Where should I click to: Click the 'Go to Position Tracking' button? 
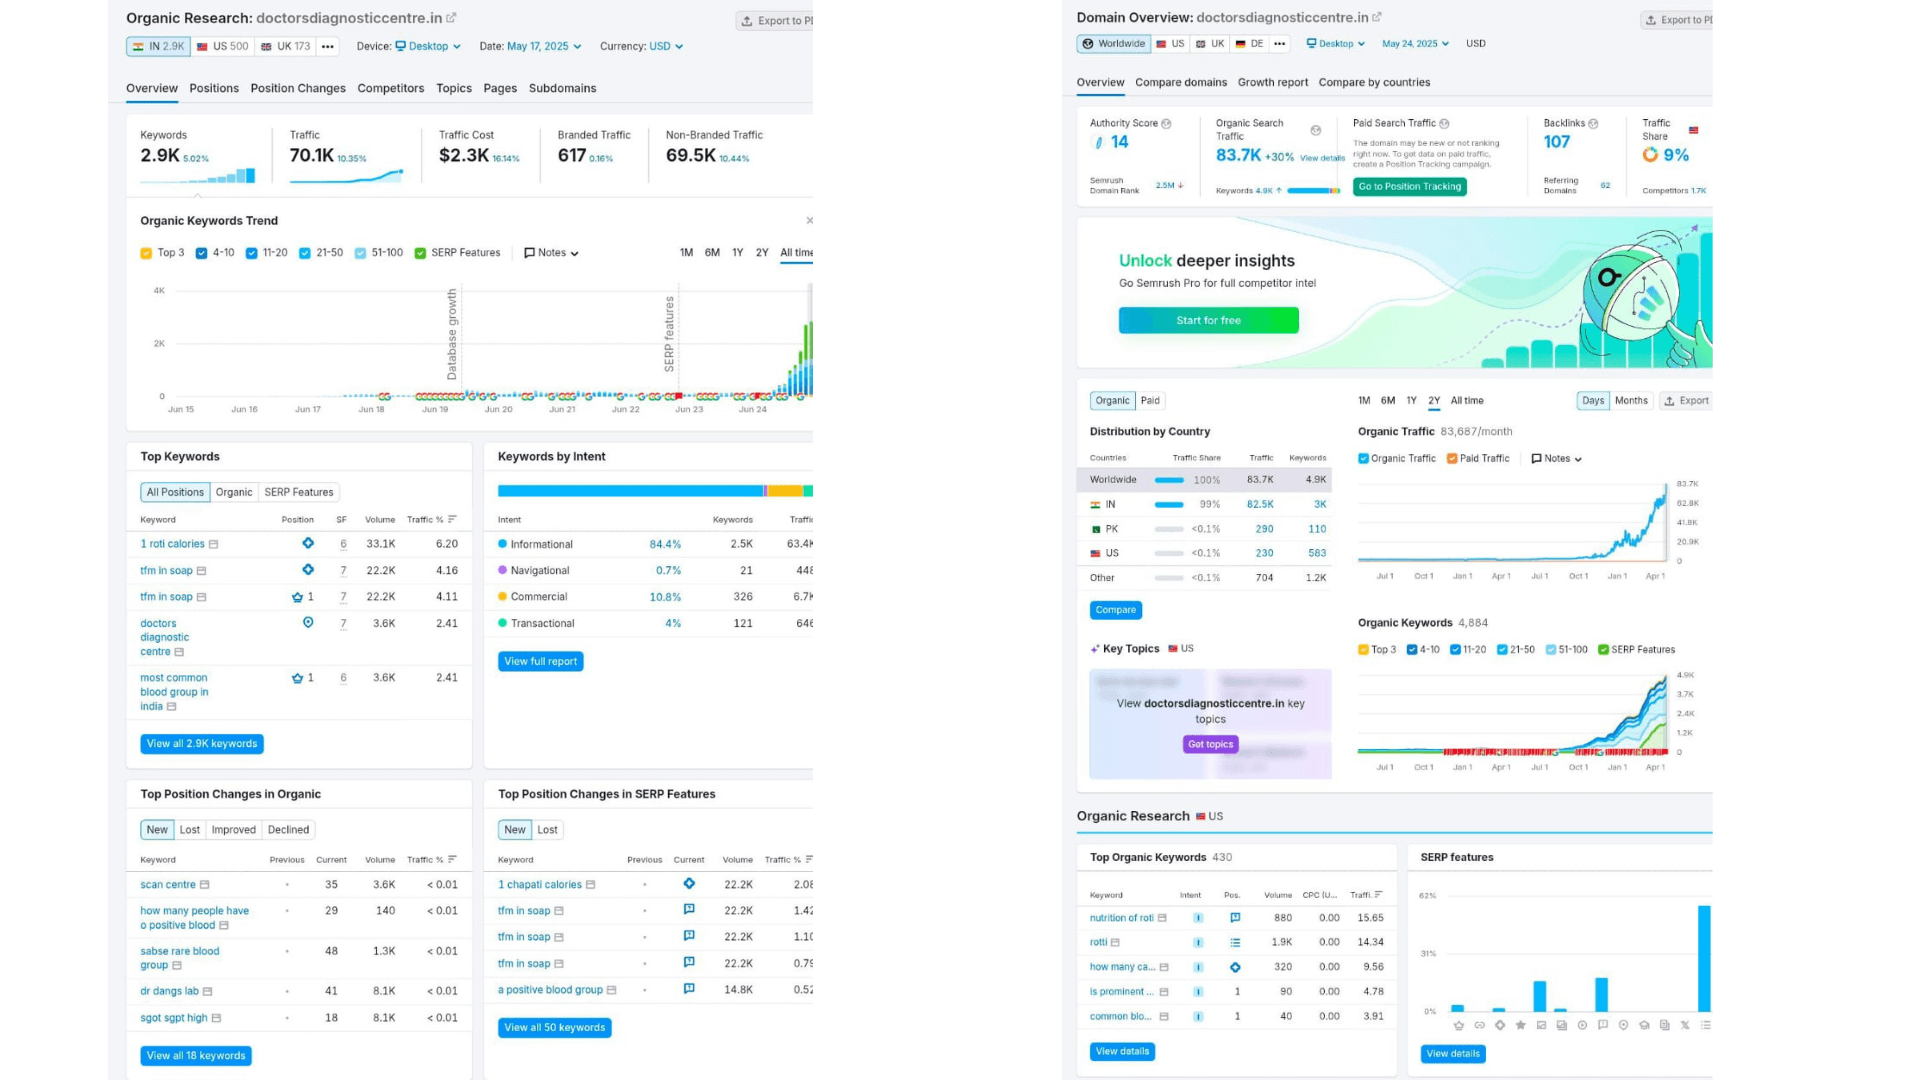1409,187
